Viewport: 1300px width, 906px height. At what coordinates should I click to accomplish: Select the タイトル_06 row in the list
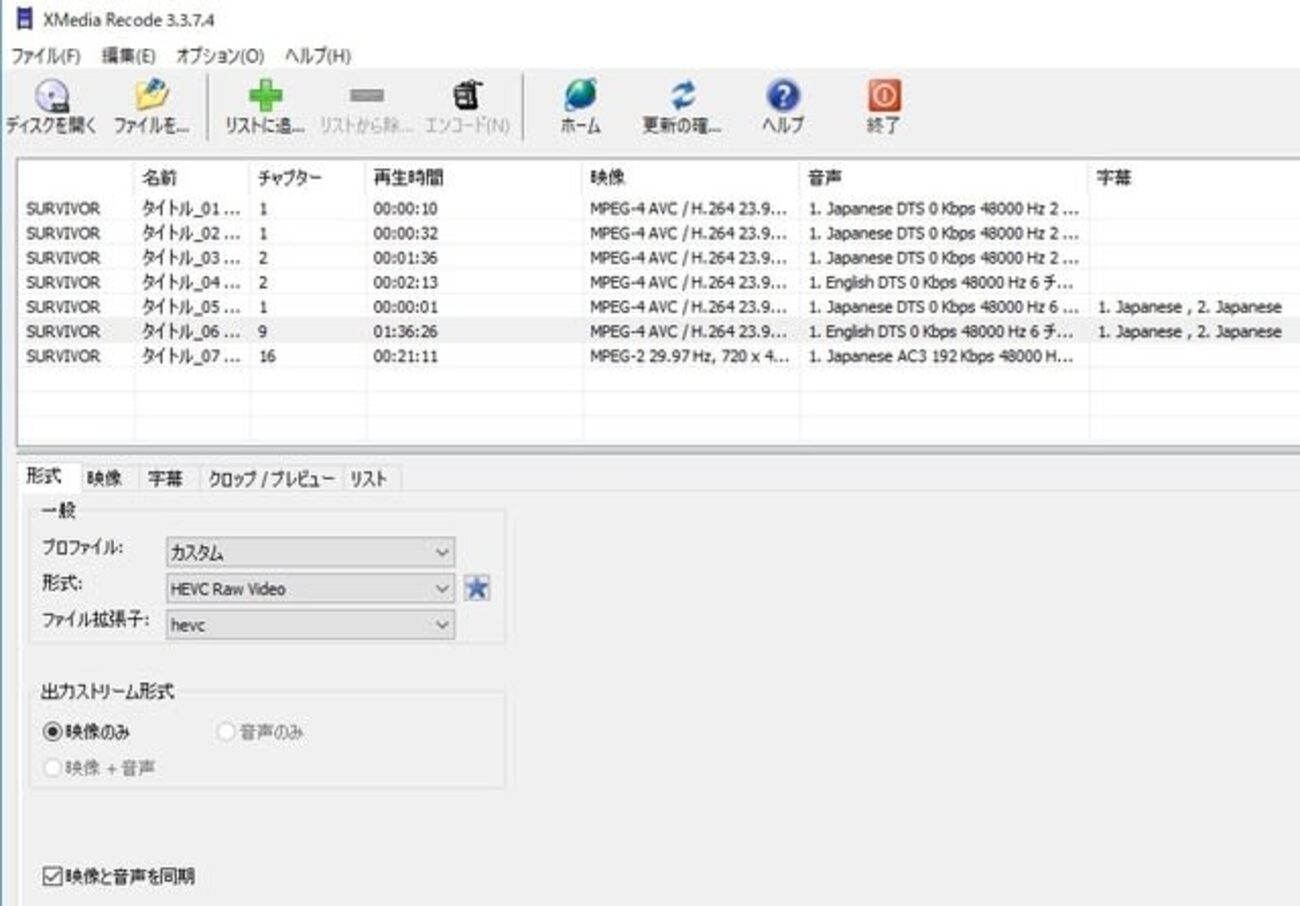[x=660, y=331]
